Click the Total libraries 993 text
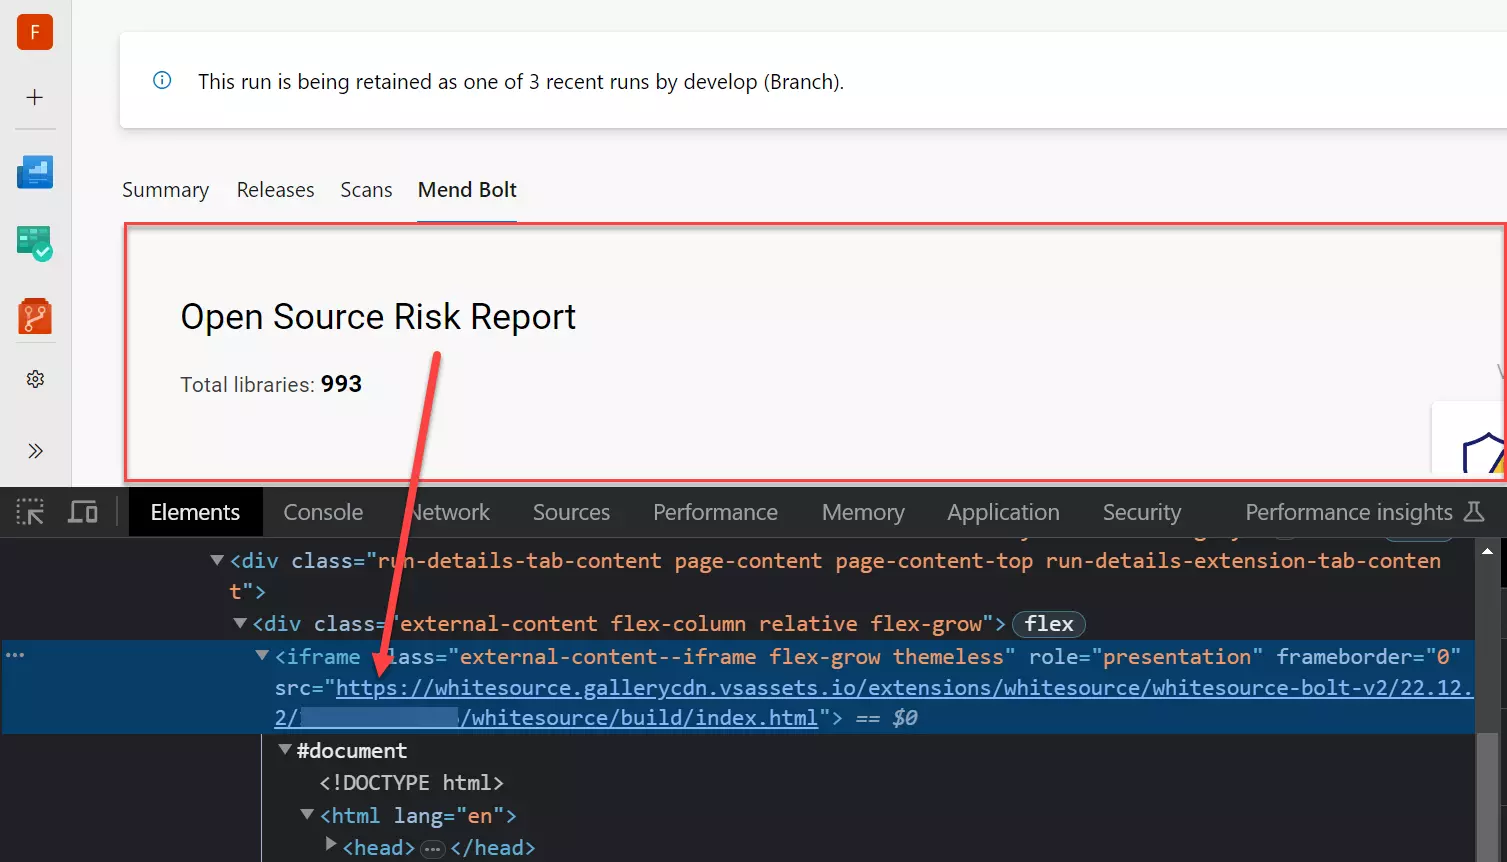Viewport: 1507px width, 862px height. [271, 384]
